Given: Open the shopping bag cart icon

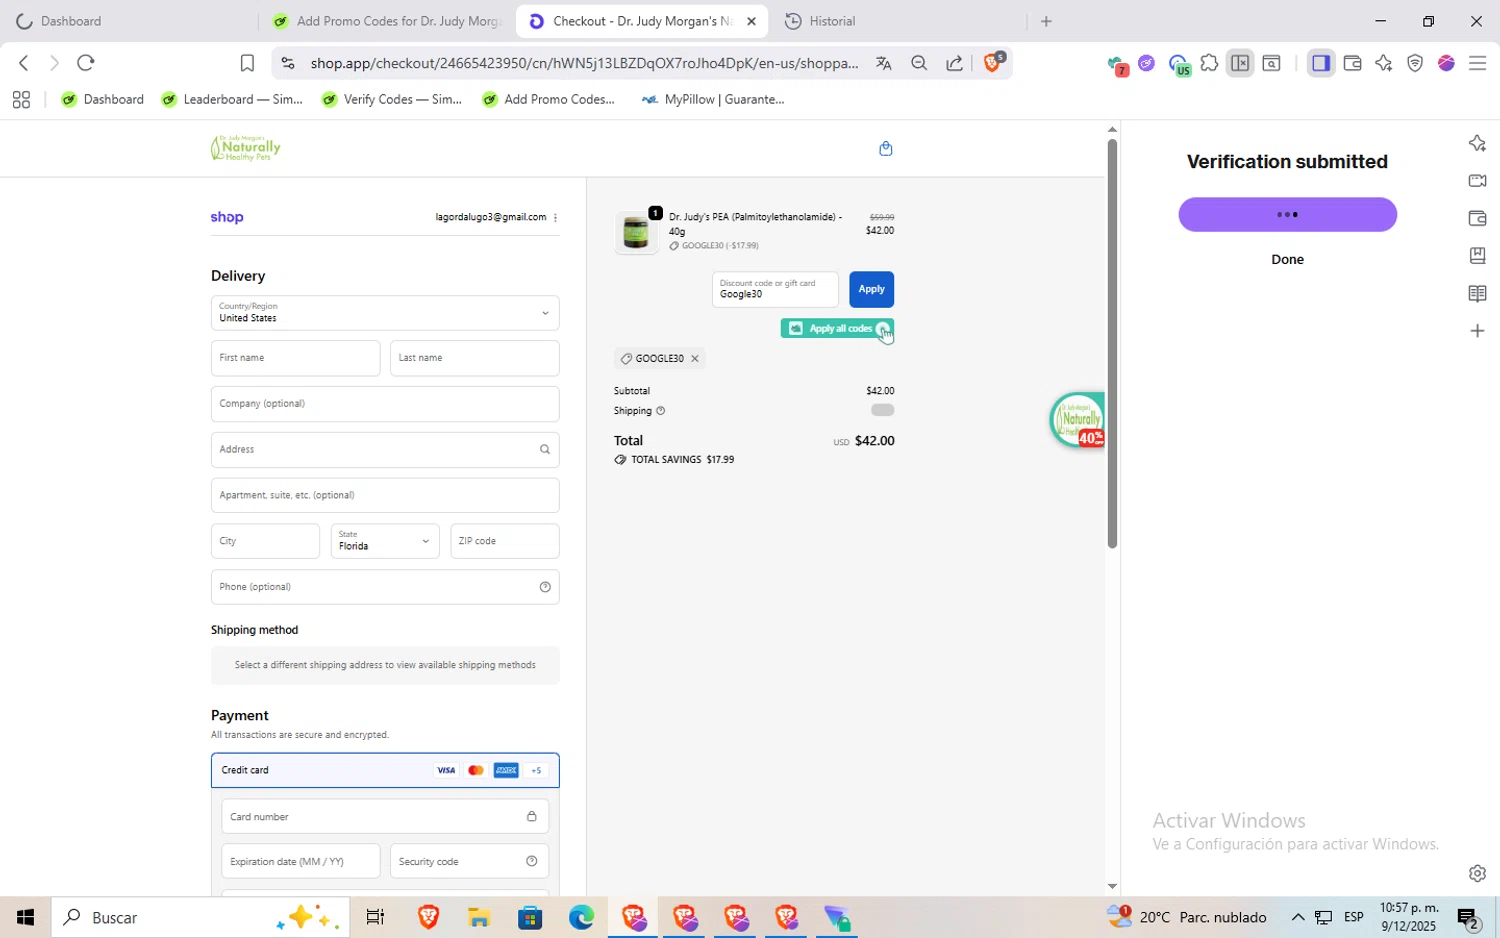Looking at the screenshot, I should tap(885, 149).
